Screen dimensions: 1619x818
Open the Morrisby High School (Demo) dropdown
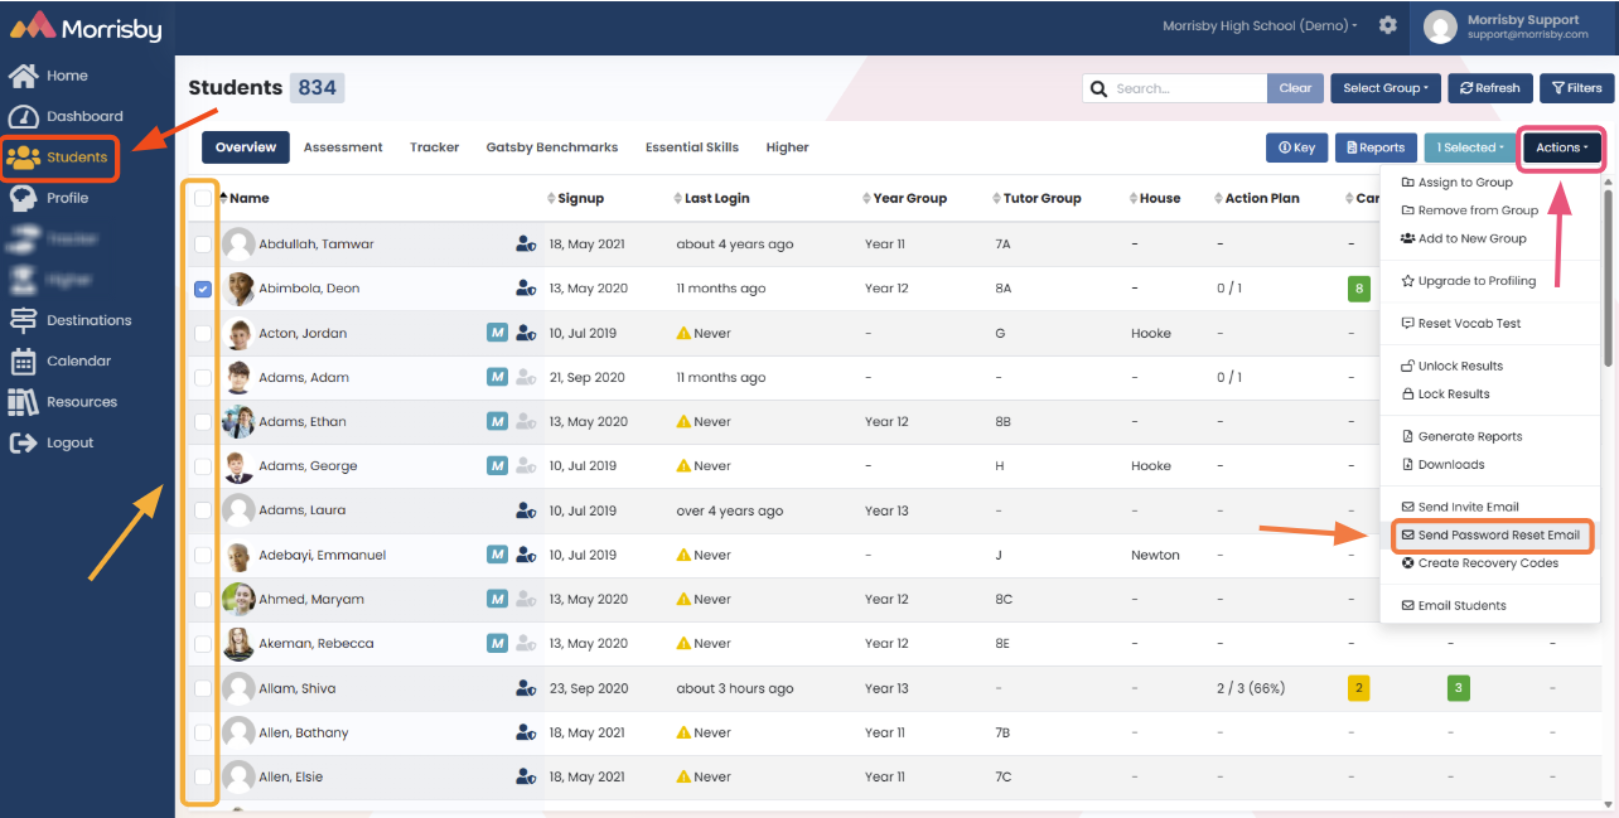pos(1259,26)
